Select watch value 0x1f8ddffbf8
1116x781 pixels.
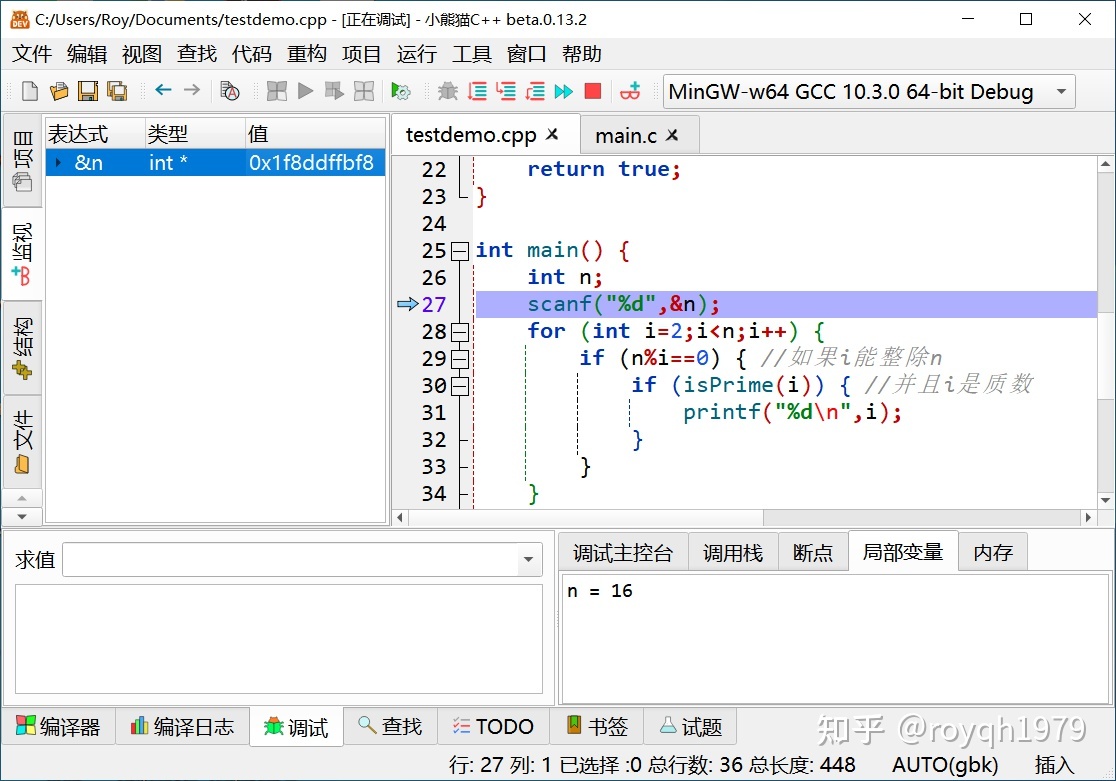pyautogui.click(x=311, y=163)
